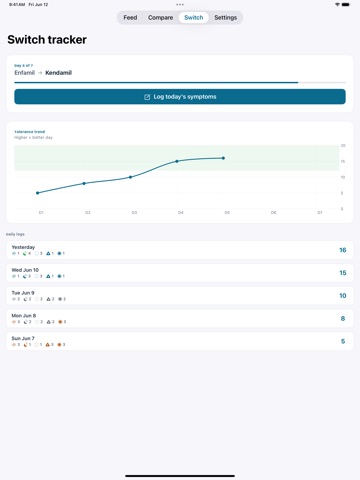Select the D1 data point on trend chart
Image resolution: width=360 pixels, height=480 pixels.
(x=38, y=193)
